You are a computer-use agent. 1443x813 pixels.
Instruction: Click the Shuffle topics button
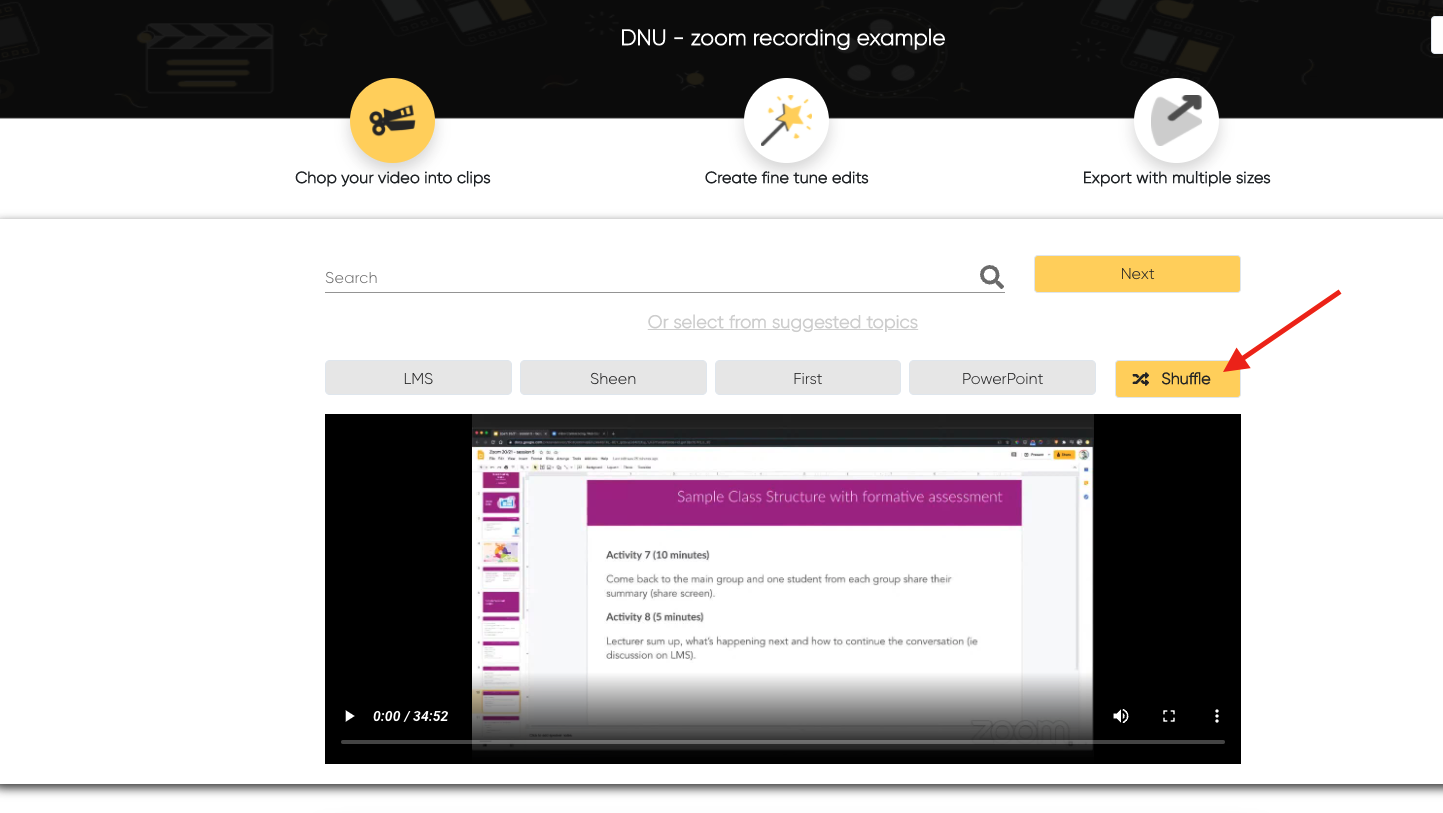1177,379
